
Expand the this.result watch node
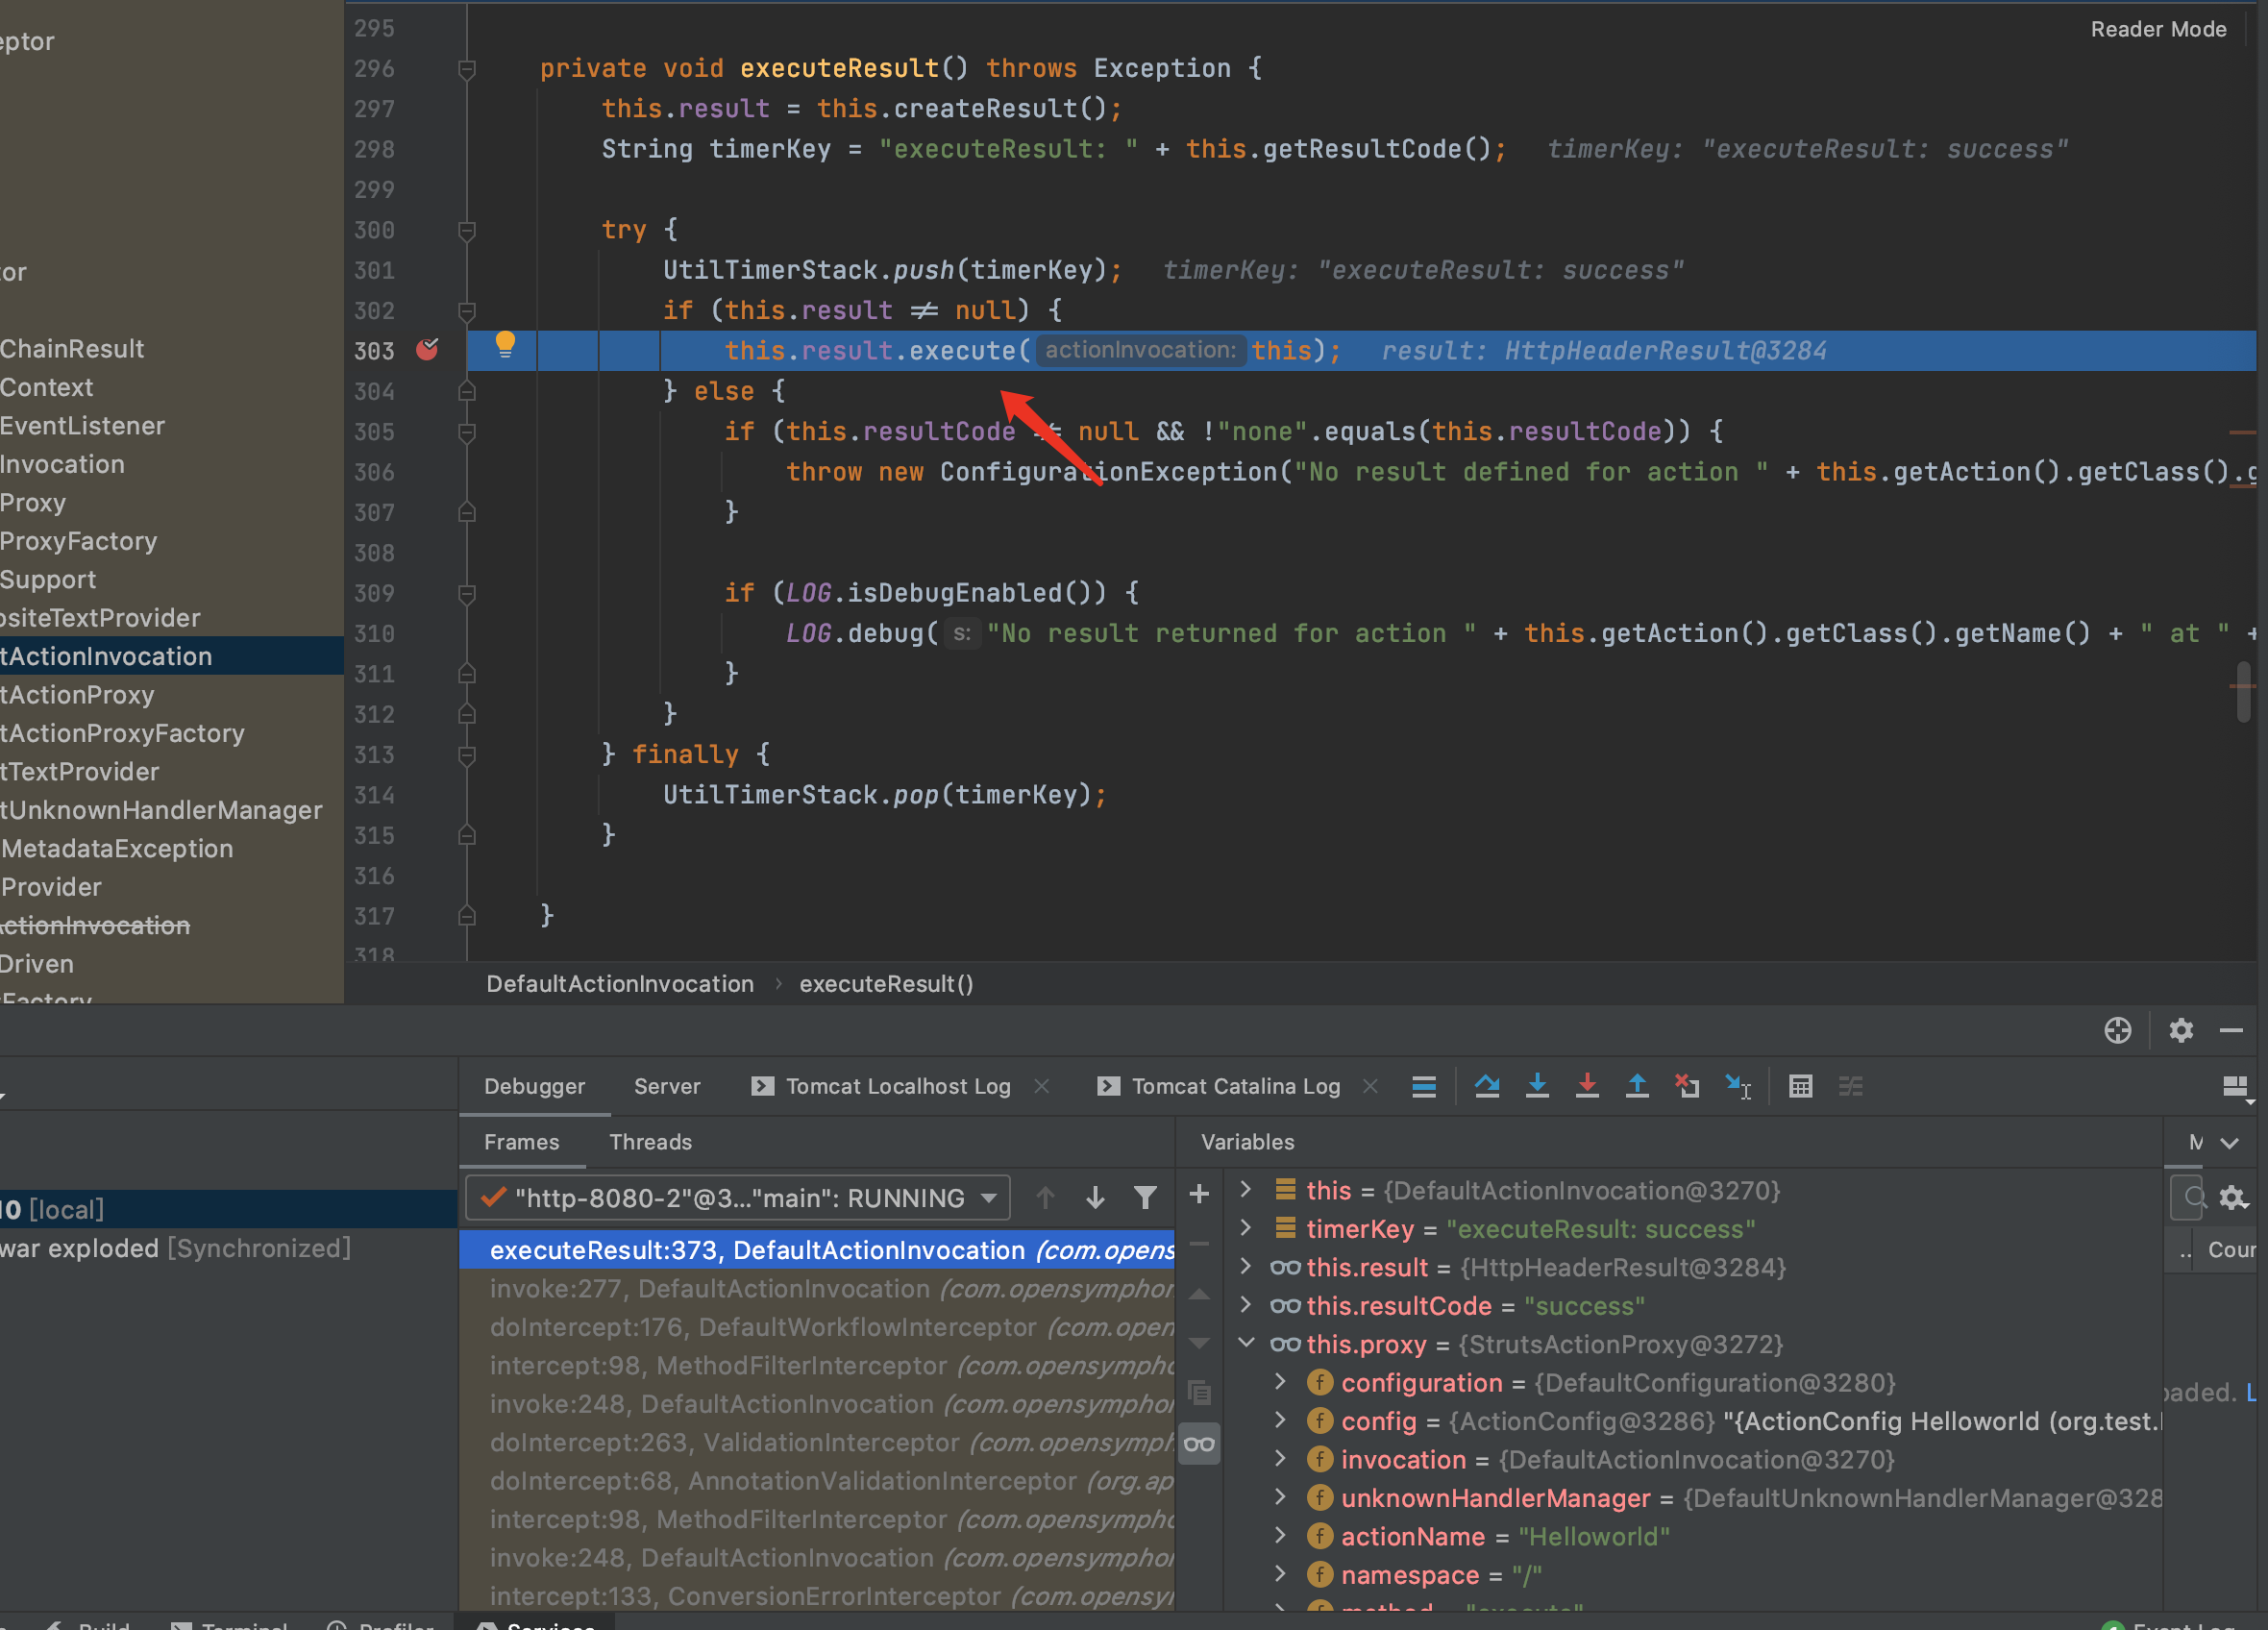tap(1245, 1266)
